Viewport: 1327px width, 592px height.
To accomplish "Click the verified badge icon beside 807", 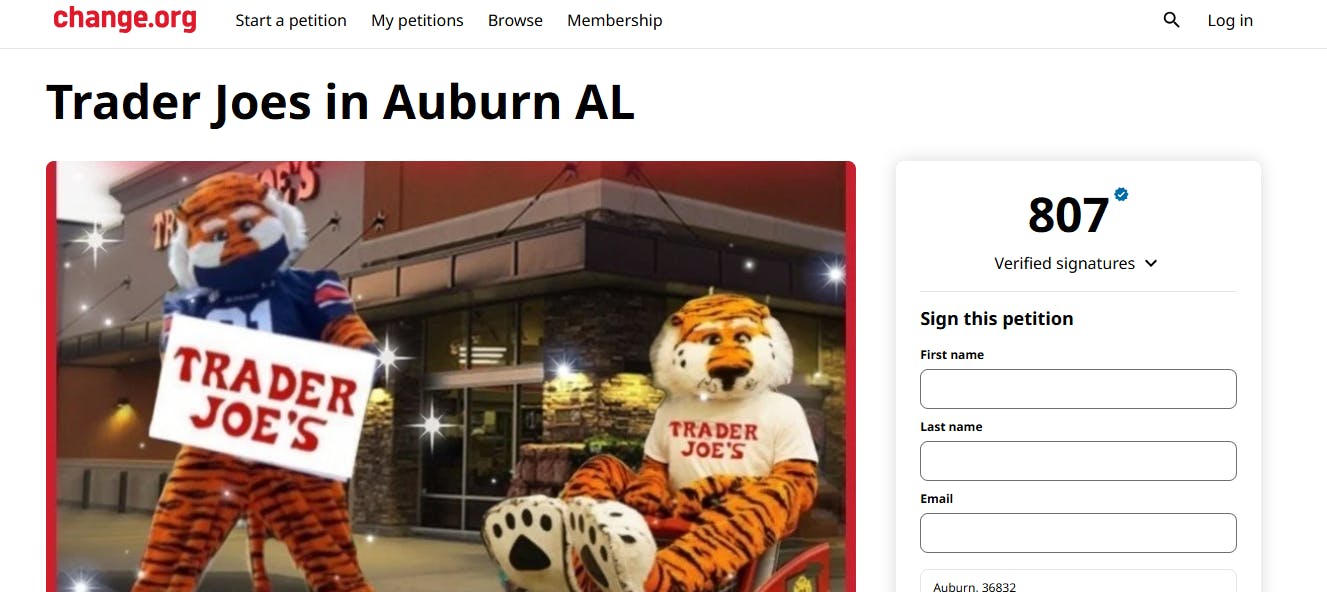I will (1121, 196).
